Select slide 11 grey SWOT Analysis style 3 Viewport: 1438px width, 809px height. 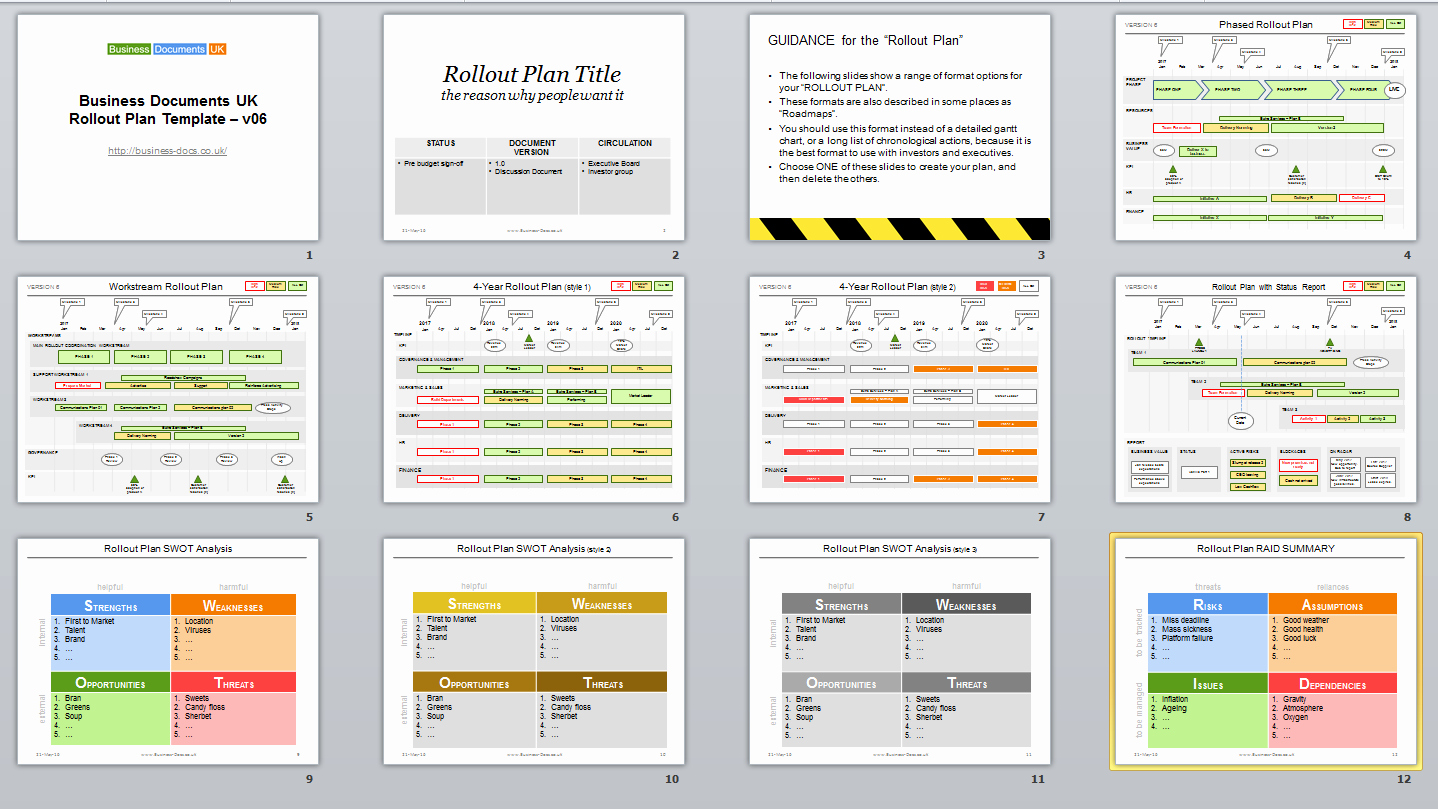900,651
